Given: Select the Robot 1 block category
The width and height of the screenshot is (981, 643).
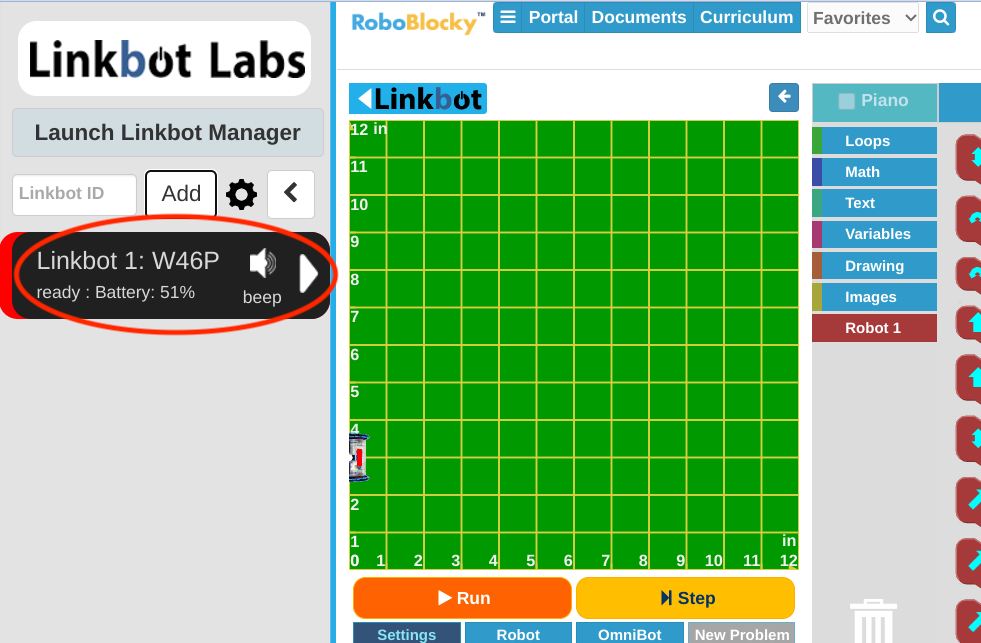Looking at the screenshot, I should [875, 328].
